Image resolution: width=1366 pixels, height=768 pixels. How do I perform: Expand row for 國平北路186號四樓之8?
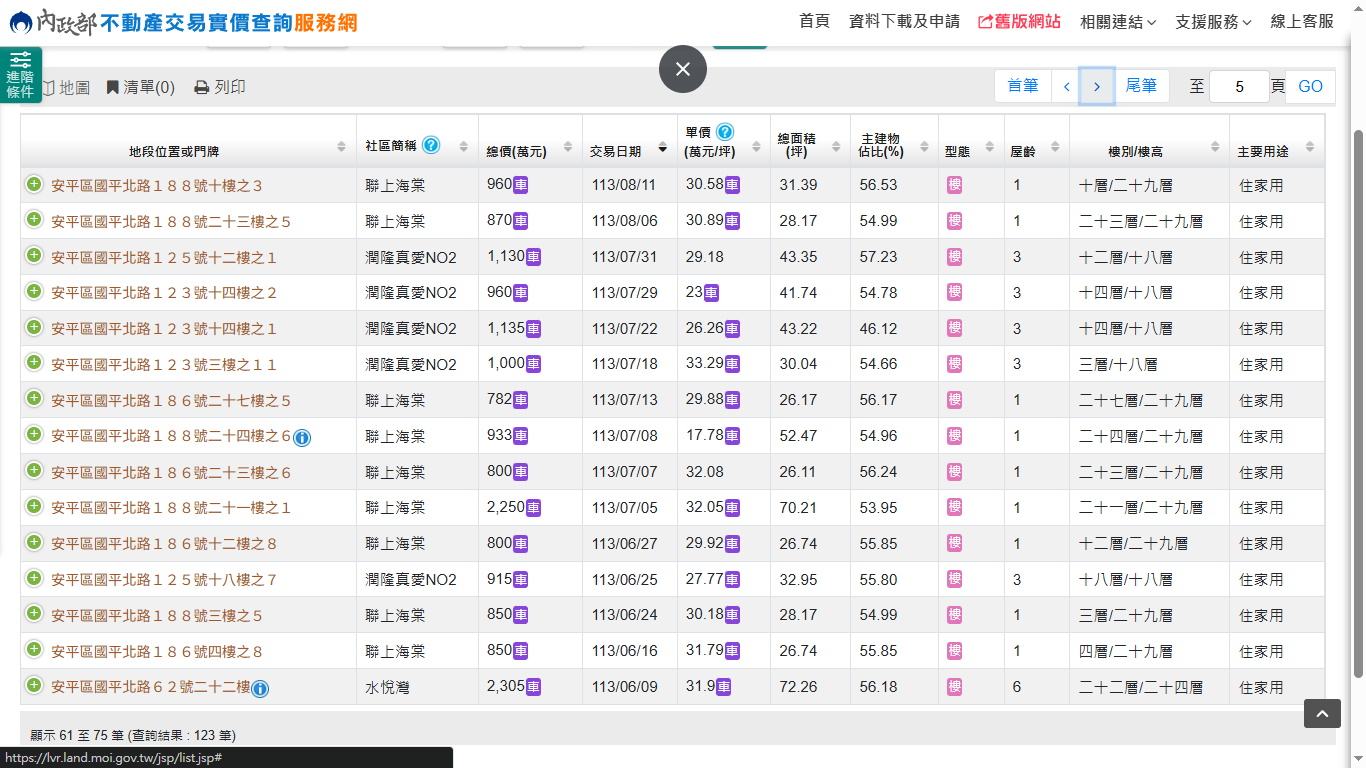pyautogui.click(x=34, y=650)
